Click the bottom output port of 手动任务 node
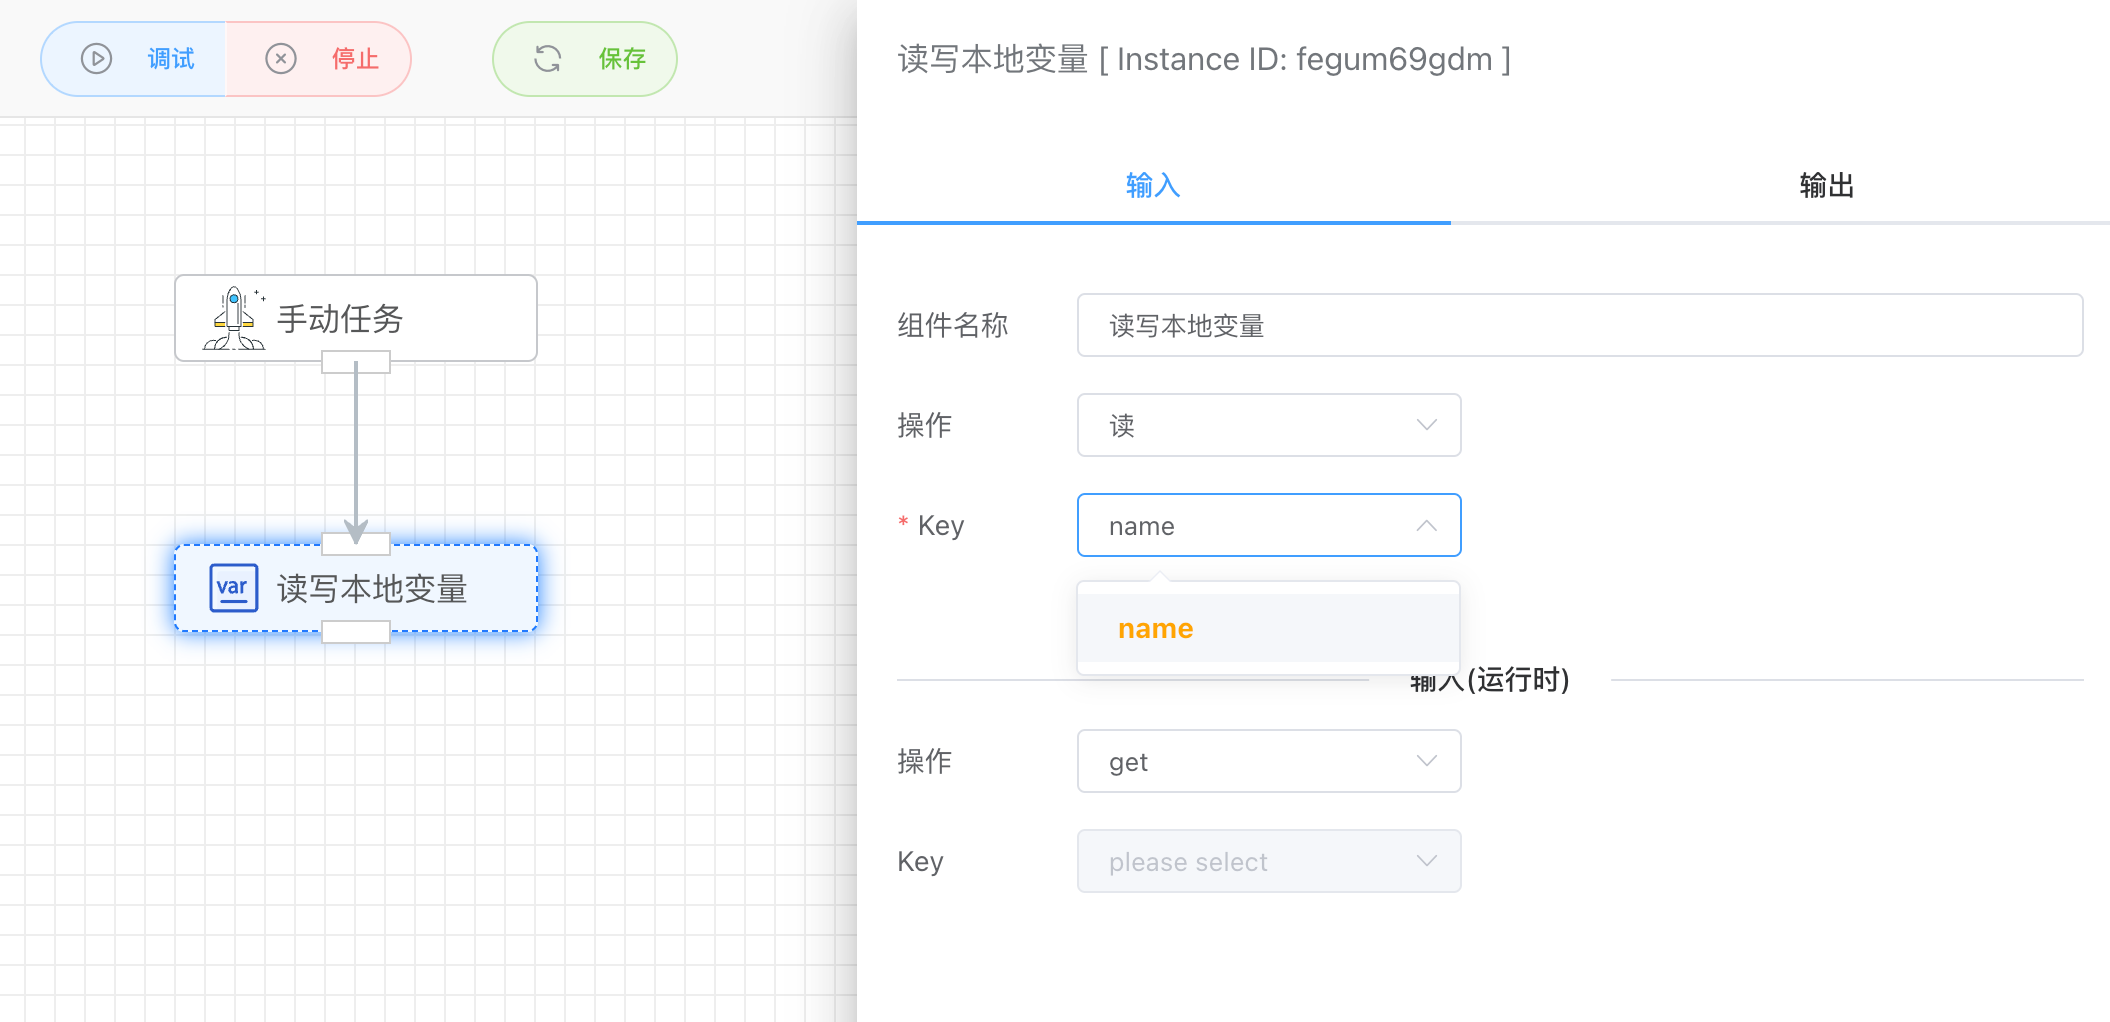 tap(356, 363)
